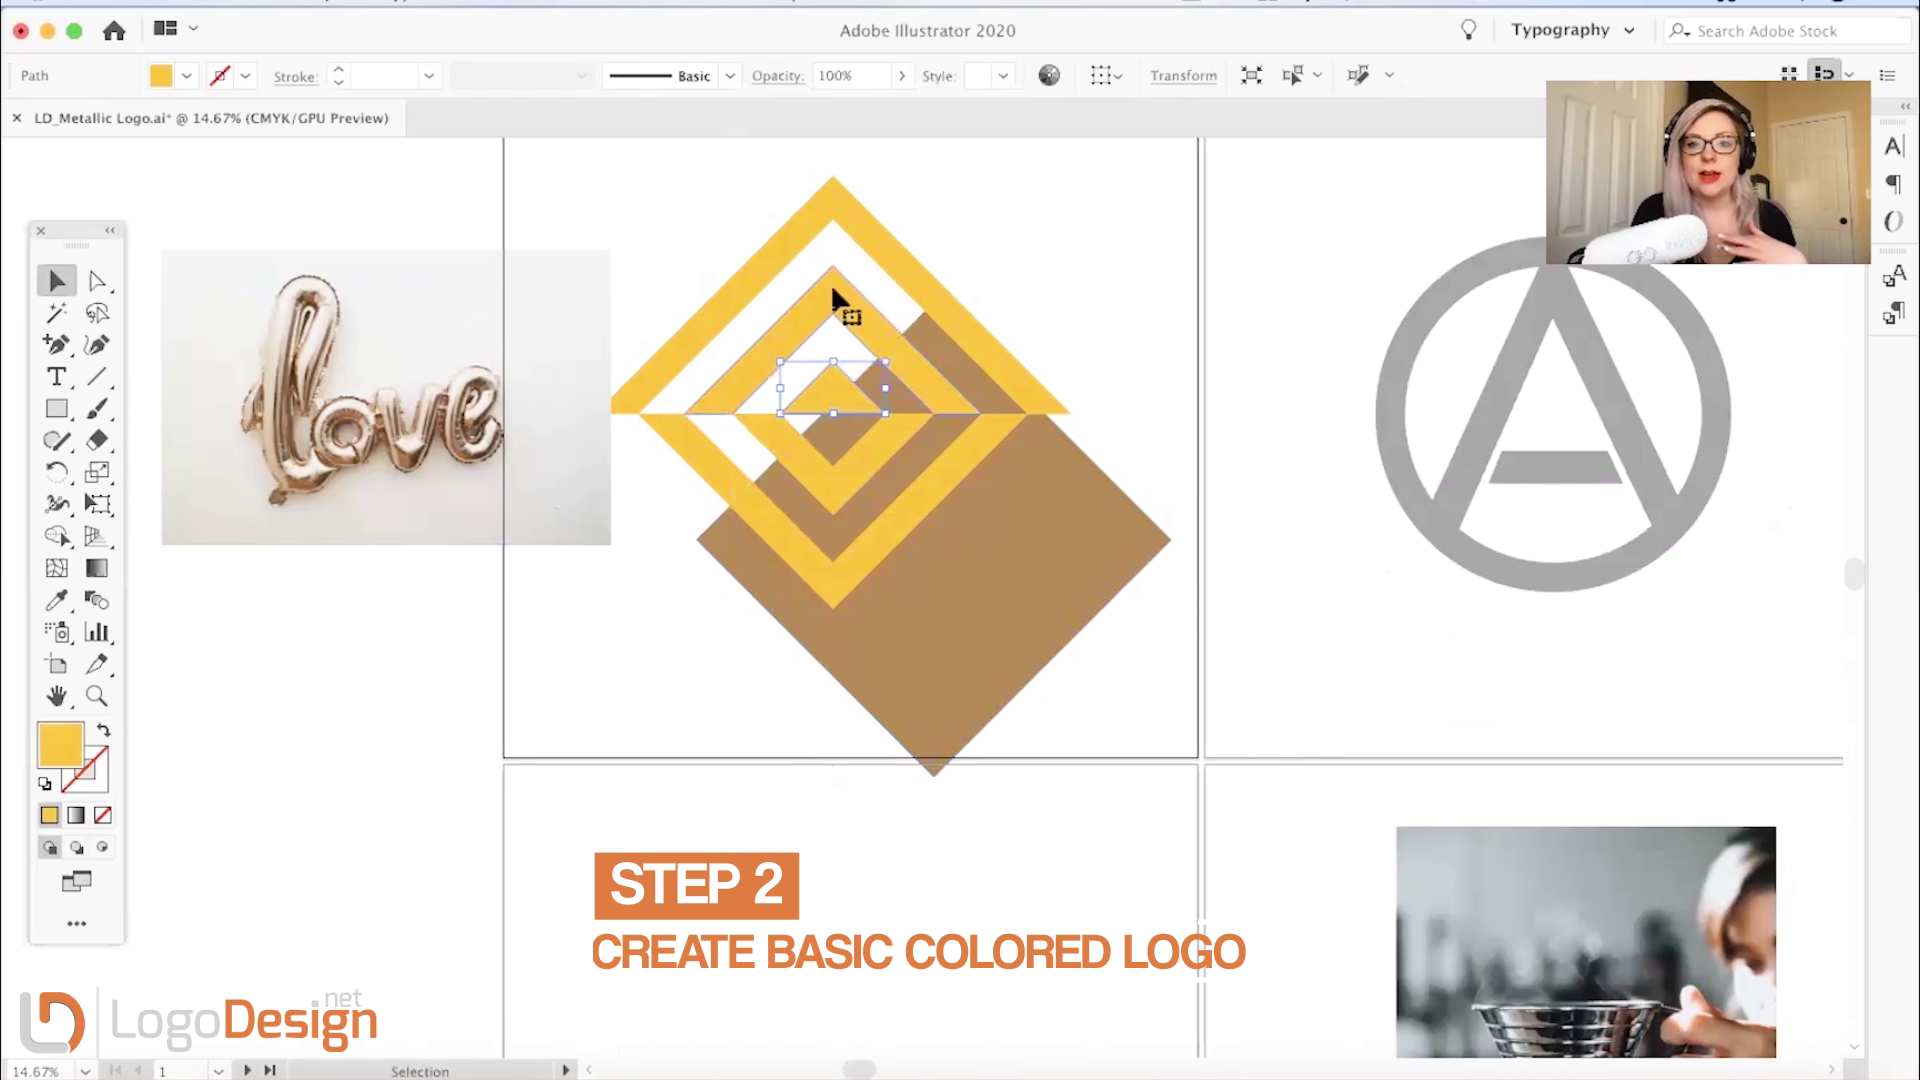1920x1080 pixels.
Task: Pick the Curvature tool
Action: (97, 345)
